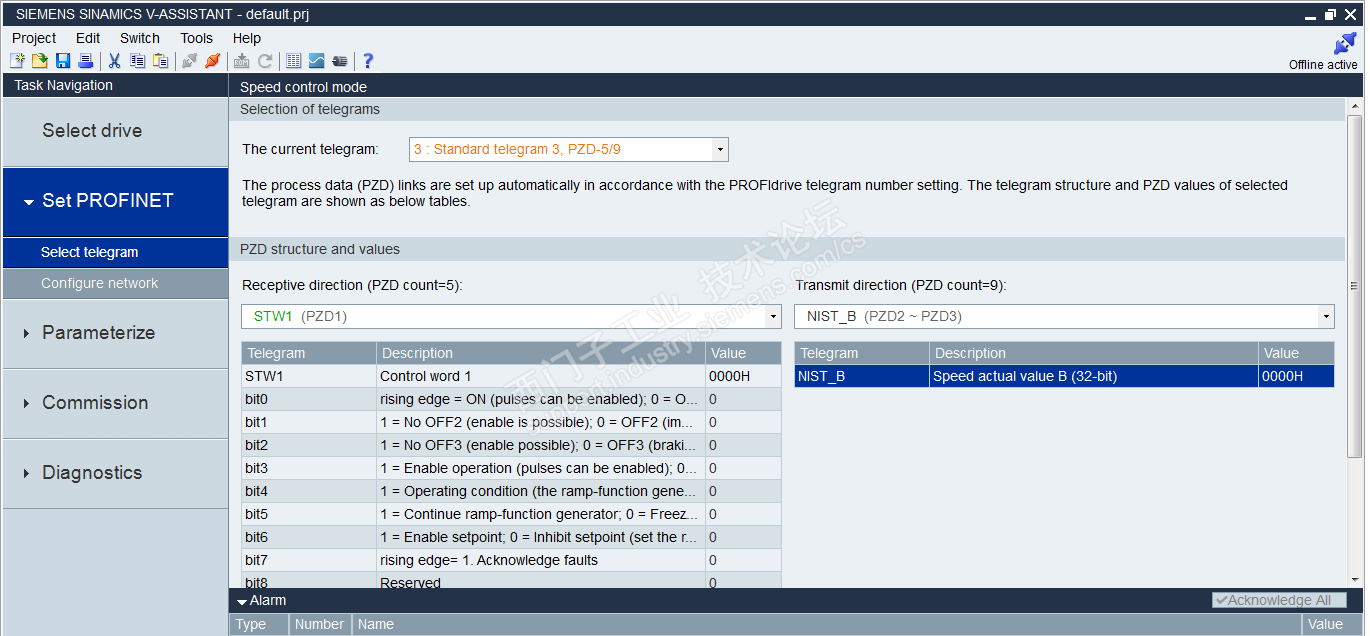Click the transmit table Telegram header
The width and height of the screenshot is (1370, 636).
[862, 353]
